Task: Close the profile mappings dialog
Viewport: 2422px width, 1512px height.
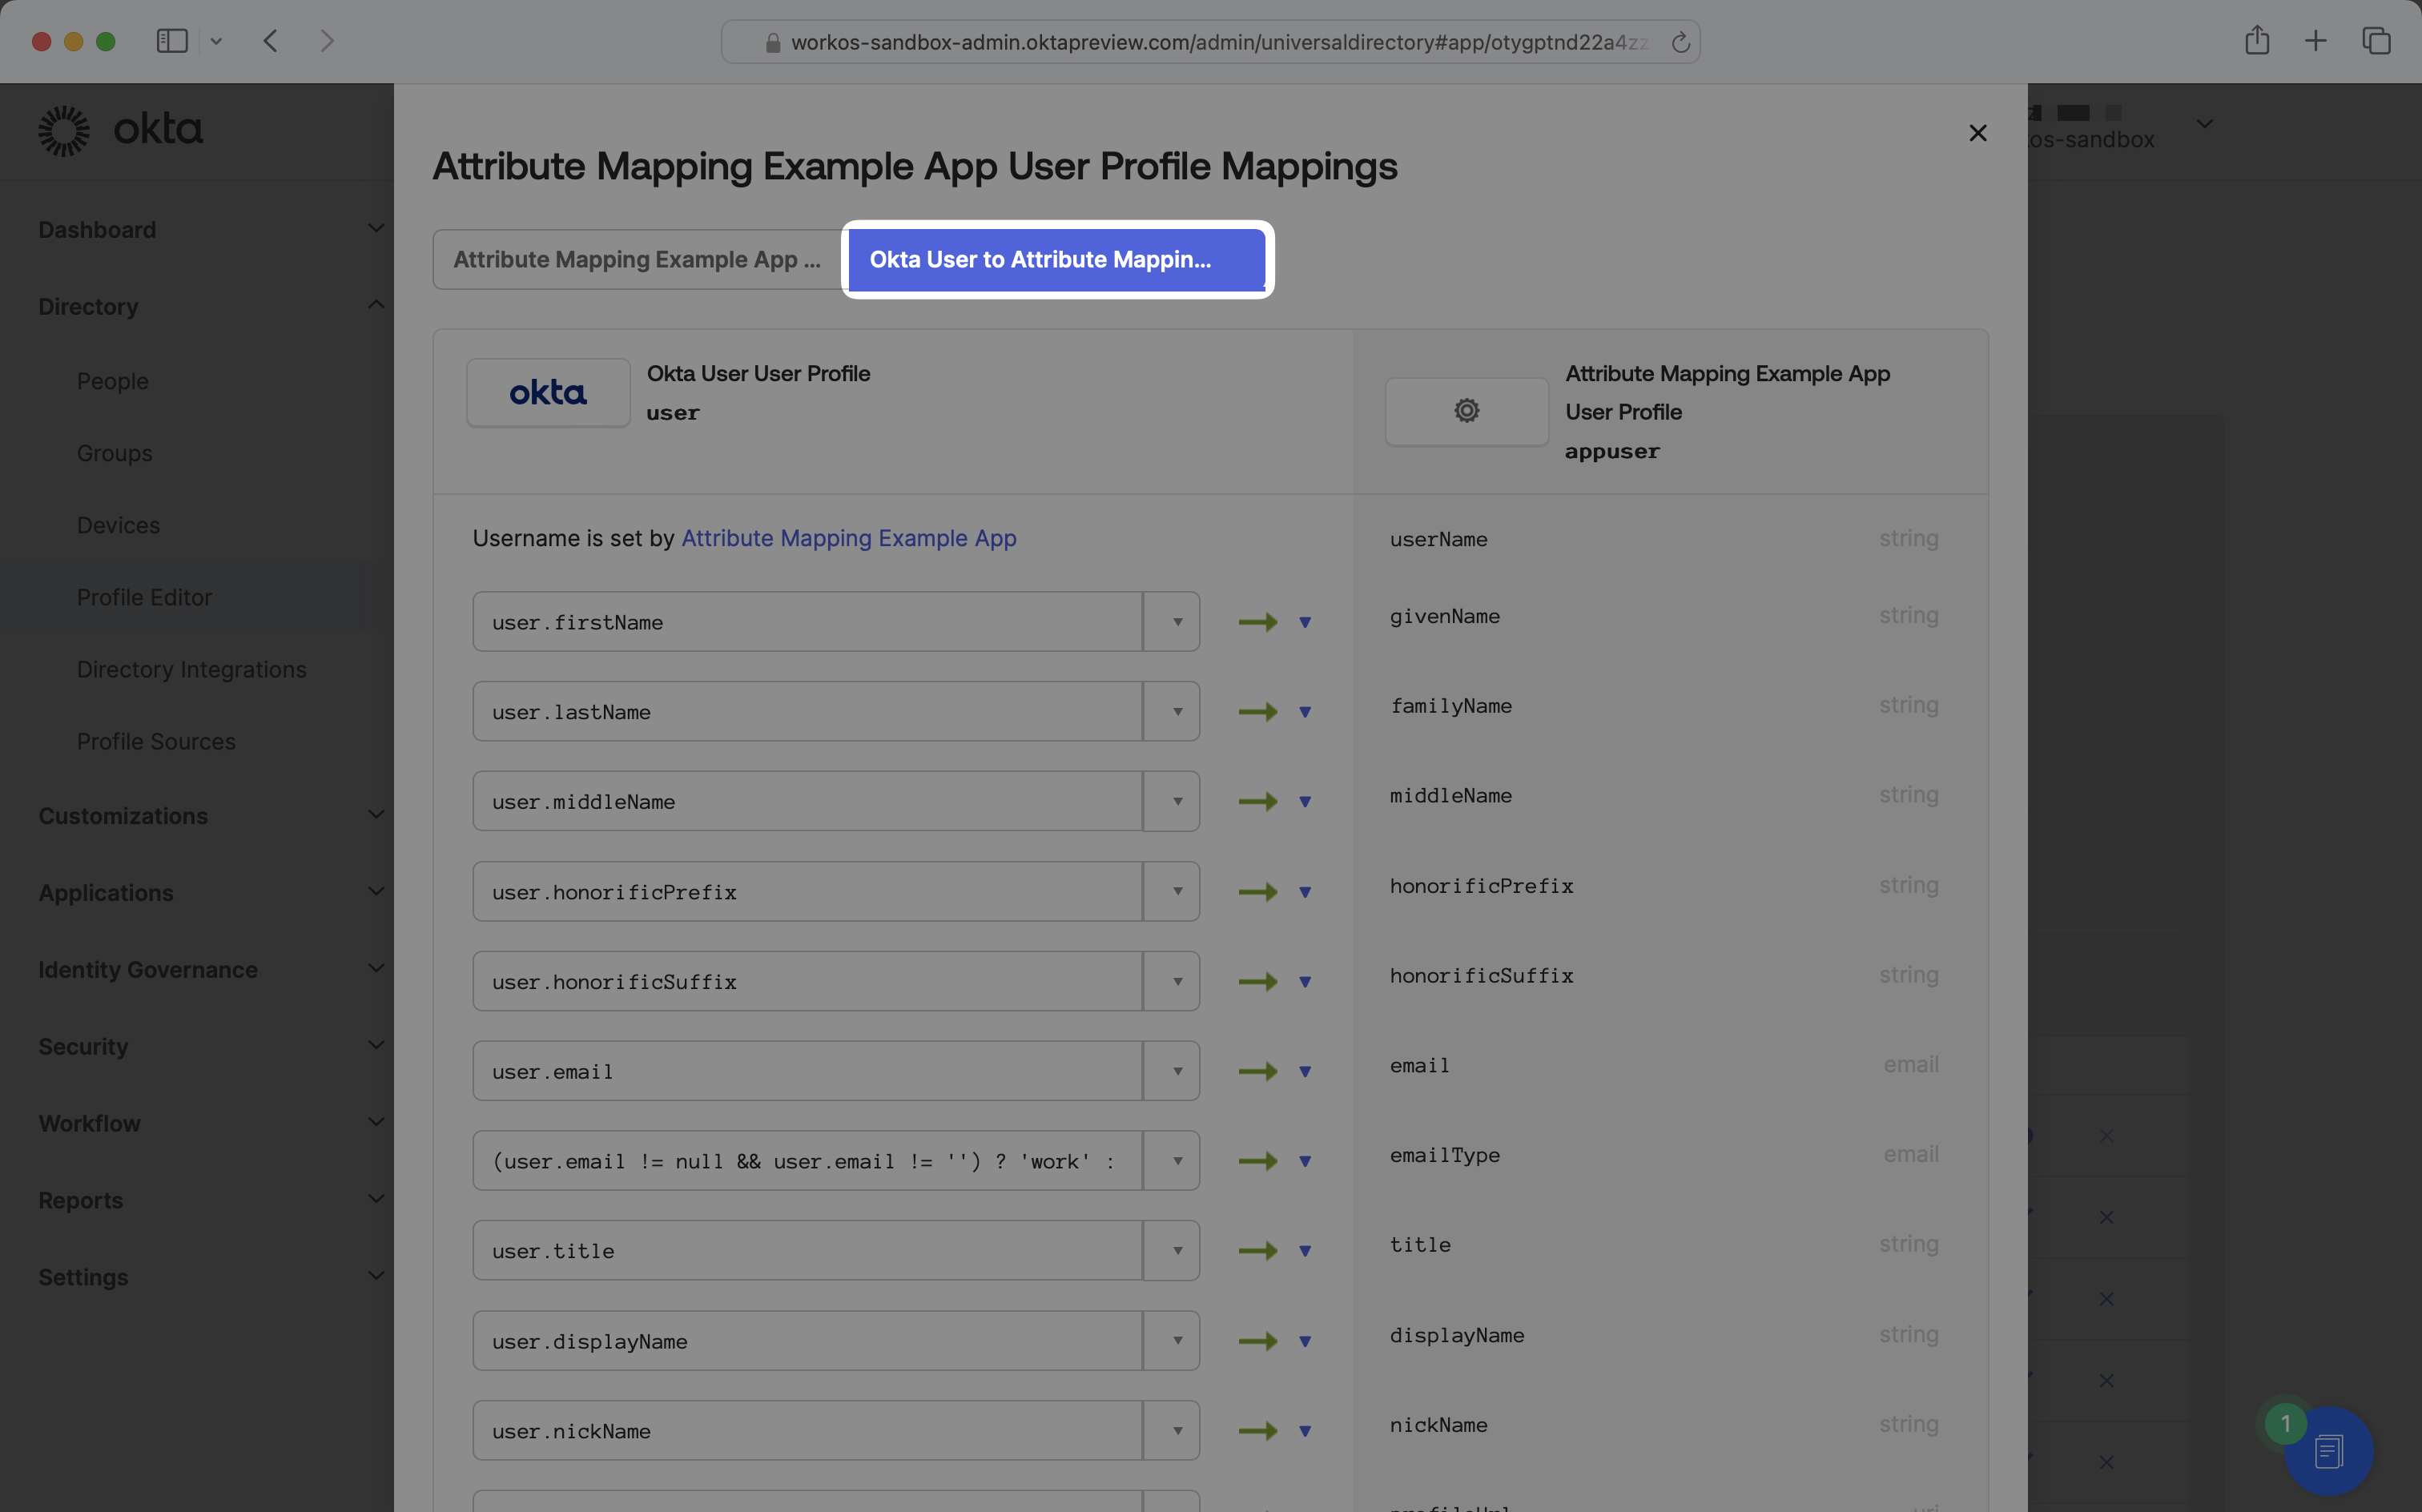Action: click(1977, 133)
